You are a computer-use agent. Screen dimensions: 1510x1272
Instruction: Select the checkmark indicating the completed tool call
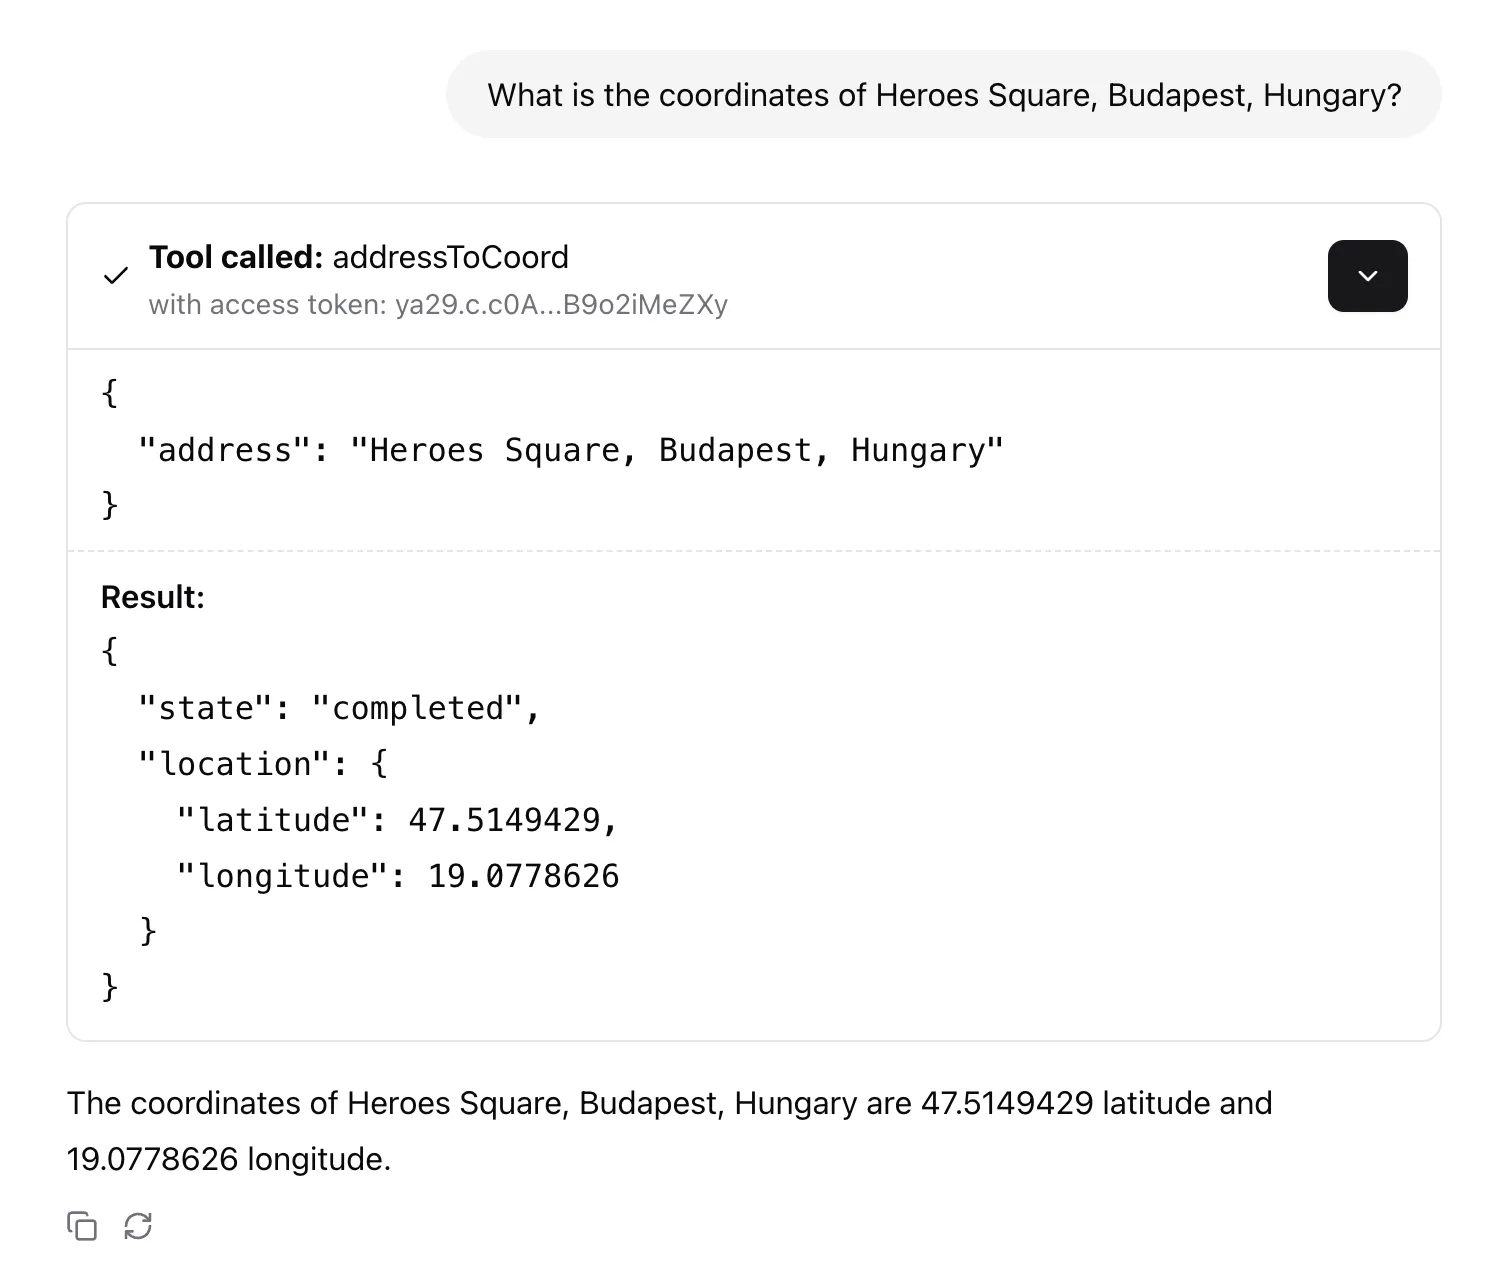coord(115,276)
